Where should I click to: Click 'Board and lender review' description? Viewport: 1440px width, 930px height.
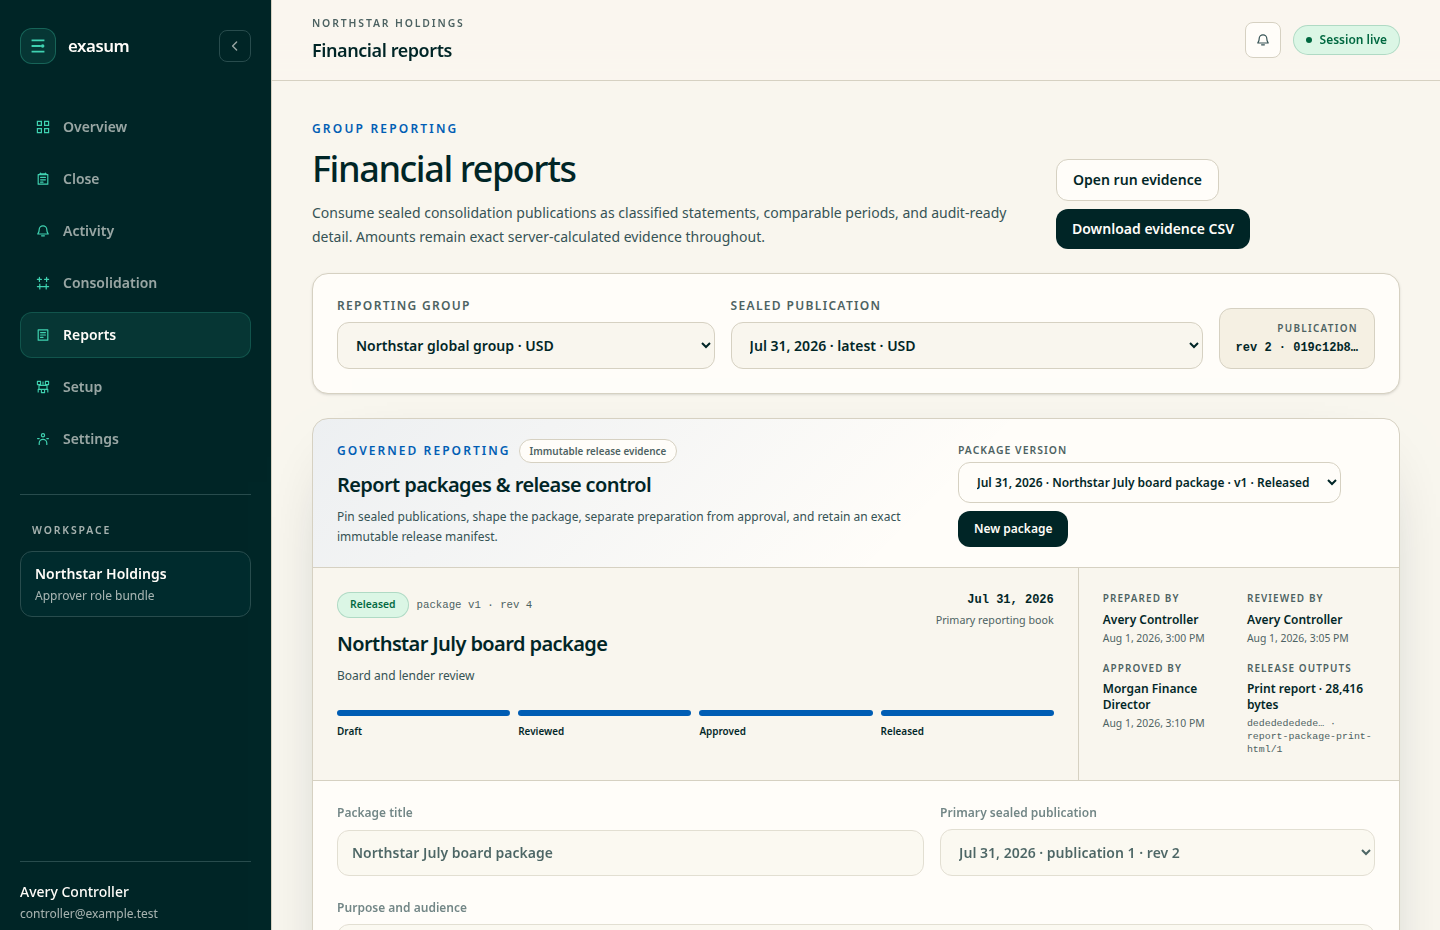point(406,676)
